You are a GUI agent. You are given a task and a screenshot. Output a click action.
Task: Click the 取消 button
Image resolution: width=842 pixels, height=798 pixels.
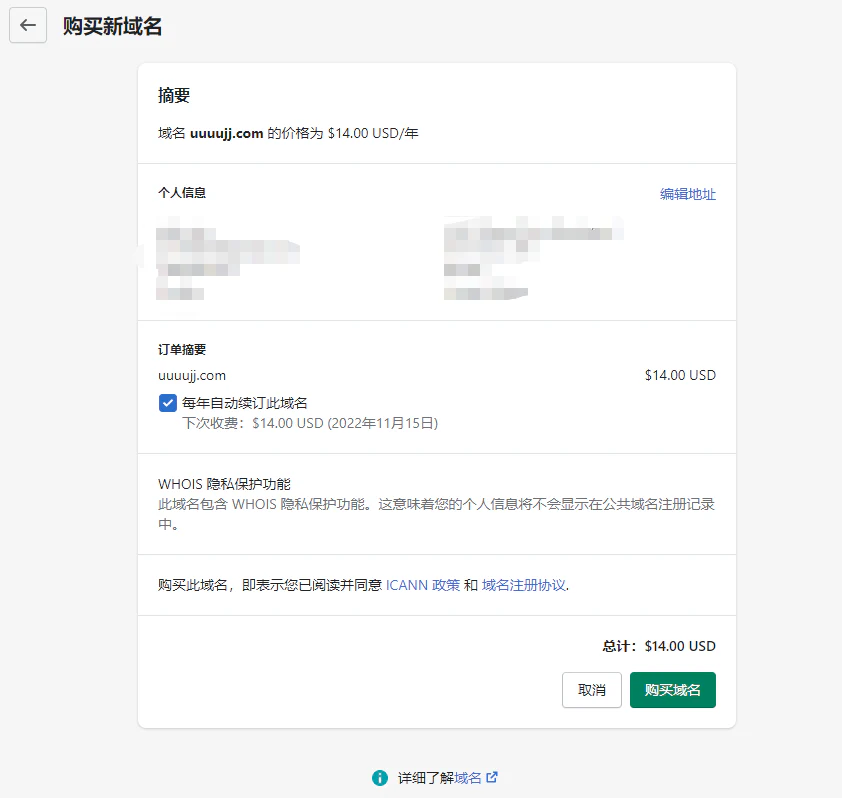(591, 690)
